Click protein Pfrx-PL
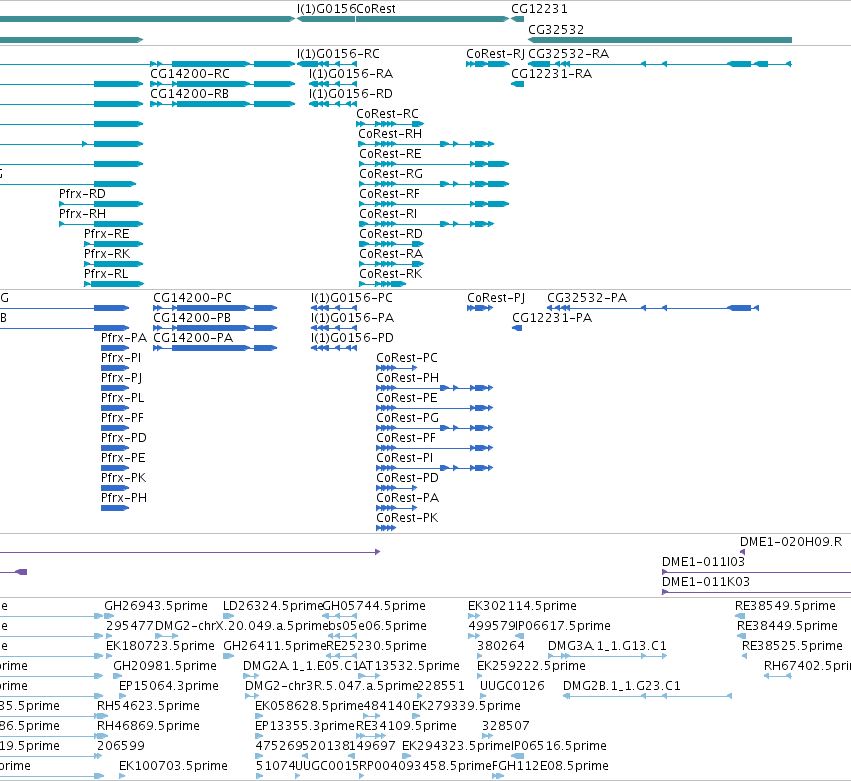Image resolution: width=851 pixels, height=781 pixels. [115, 409]
